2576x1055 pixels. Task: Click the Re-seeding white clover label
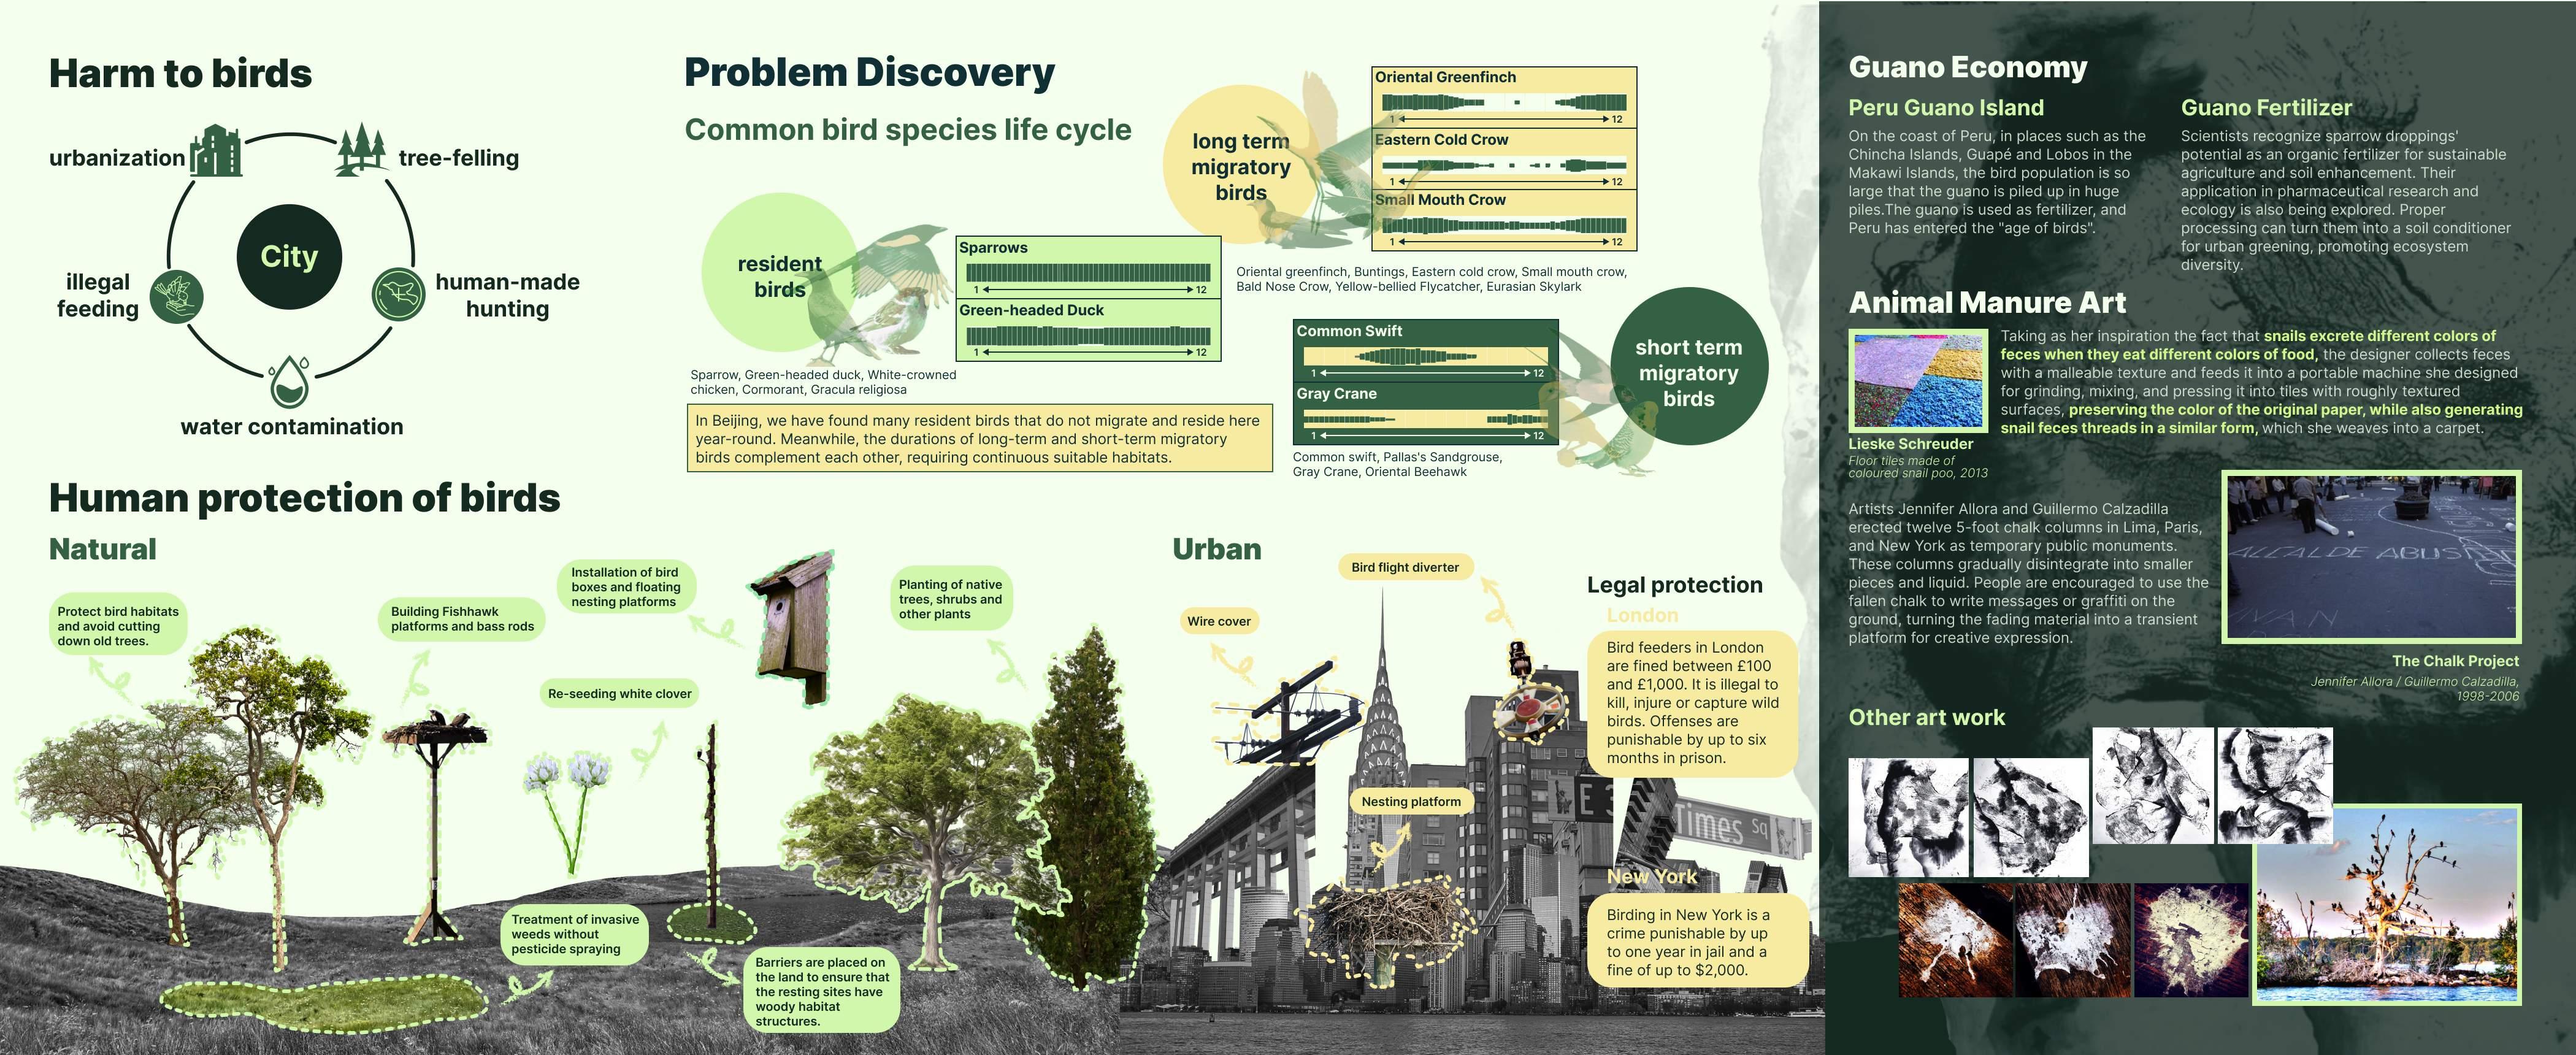pos(619,693)
